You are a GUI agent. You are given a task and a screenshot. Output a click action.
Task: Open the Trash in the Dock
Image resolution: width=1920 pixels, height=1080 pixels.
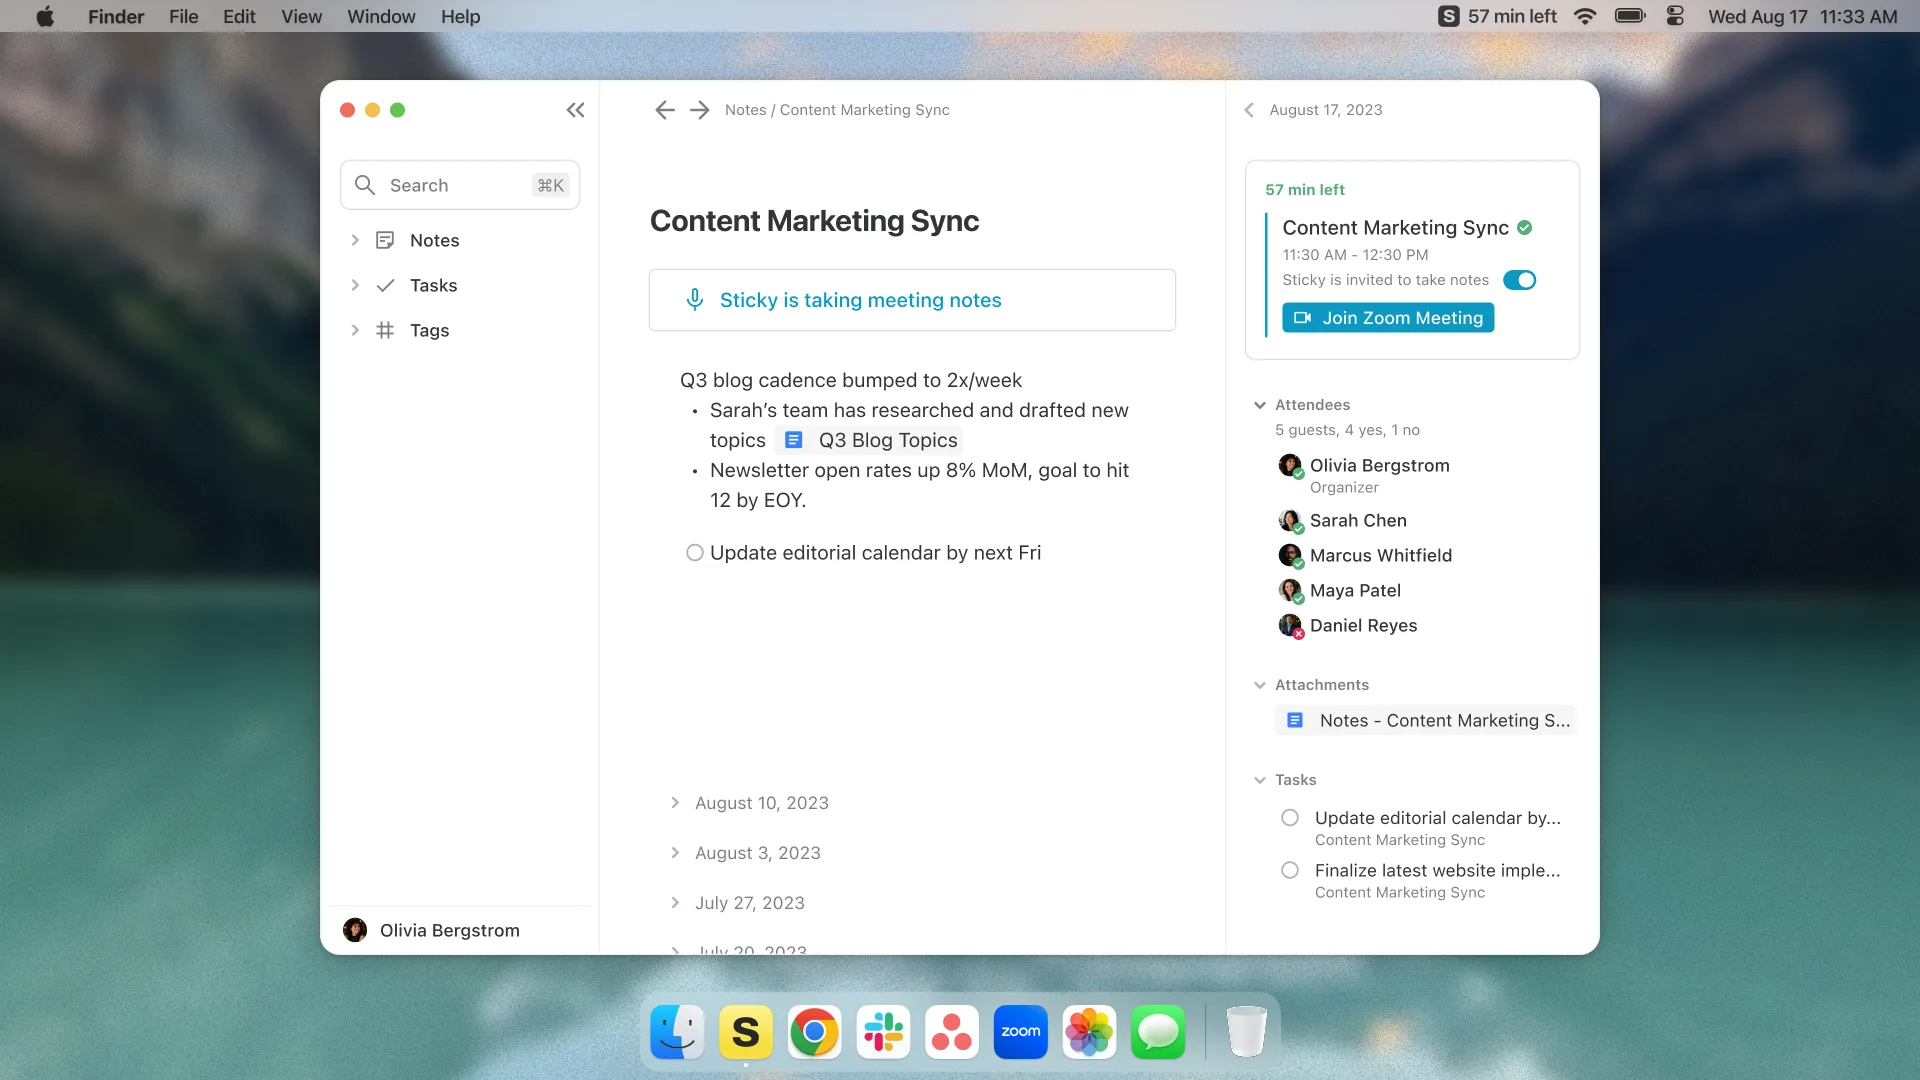[1246, 1032]
